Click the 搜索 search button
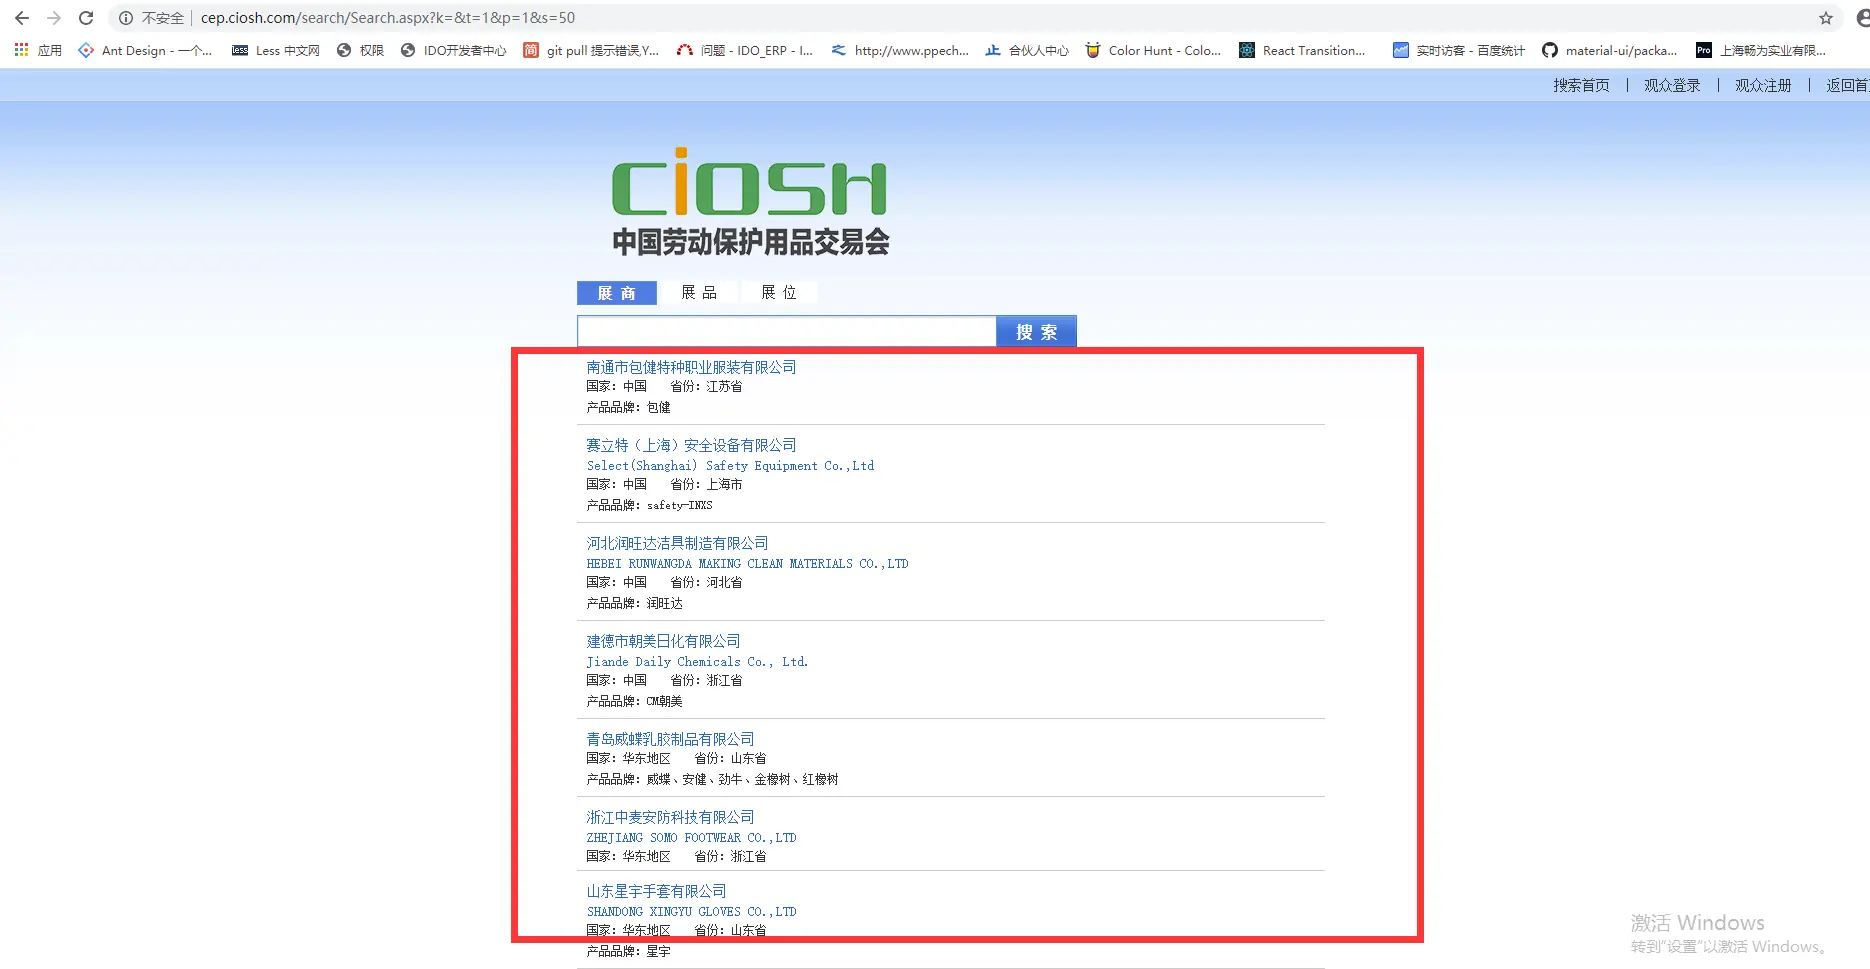This screenshot has height=969, width=1870. coord(1036,331)
